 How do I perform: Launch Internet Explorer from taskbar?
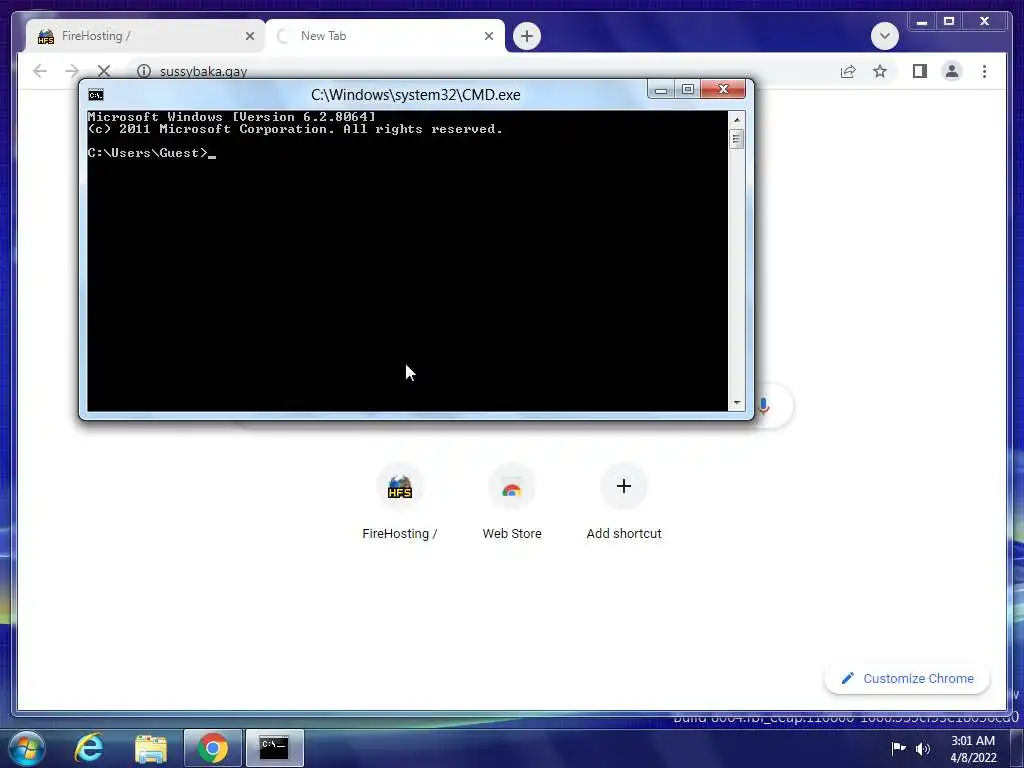tap(89, 748)
